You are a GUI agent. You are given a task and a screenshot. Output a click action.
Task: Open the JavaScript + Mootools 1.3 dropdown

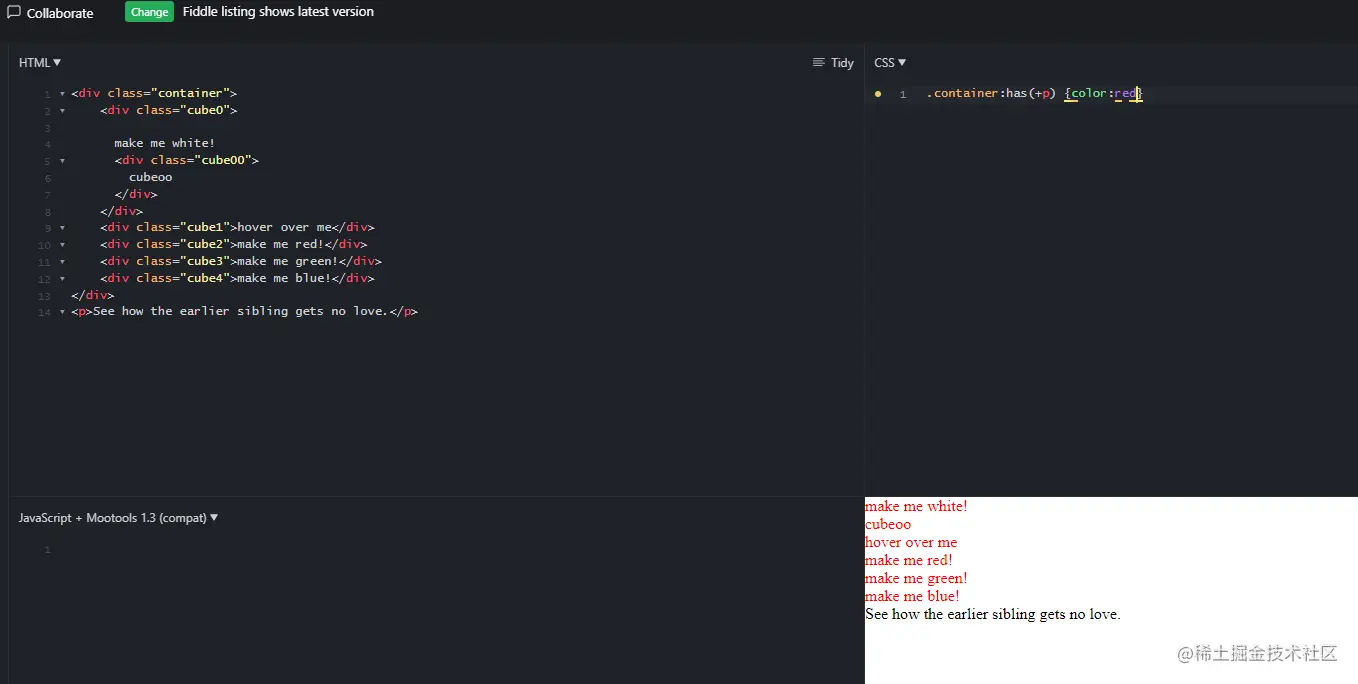coord(118,518)
